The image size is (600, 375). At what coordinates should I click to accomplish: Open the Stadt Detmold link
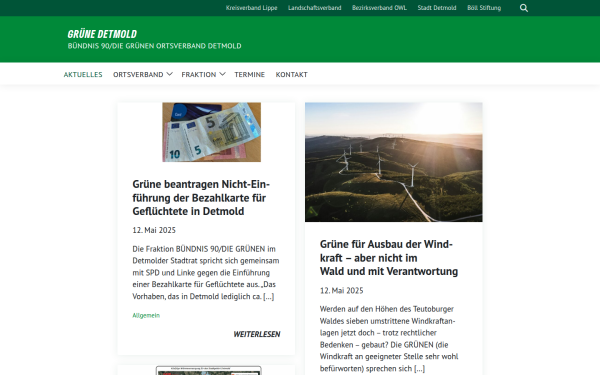click(x=437, y=8)
